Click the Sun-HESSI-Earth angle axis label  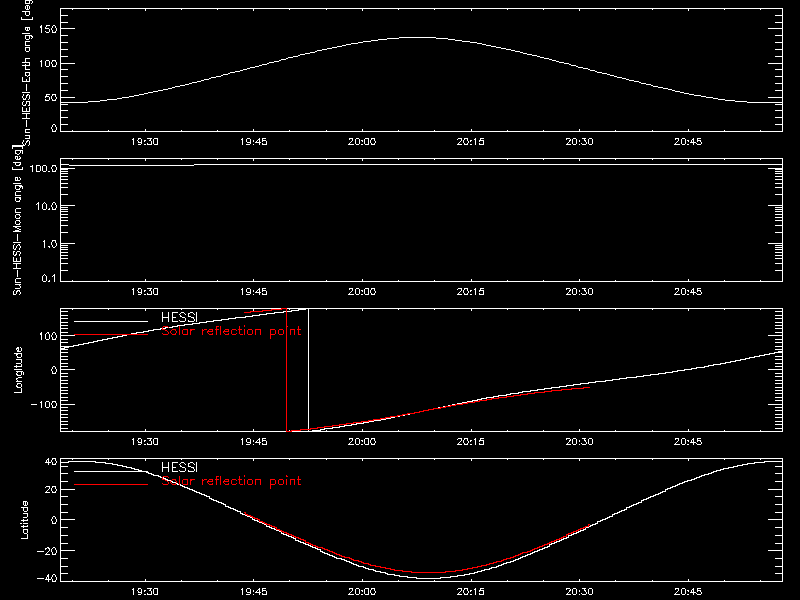pyautogui.click(x=27, y=73)
